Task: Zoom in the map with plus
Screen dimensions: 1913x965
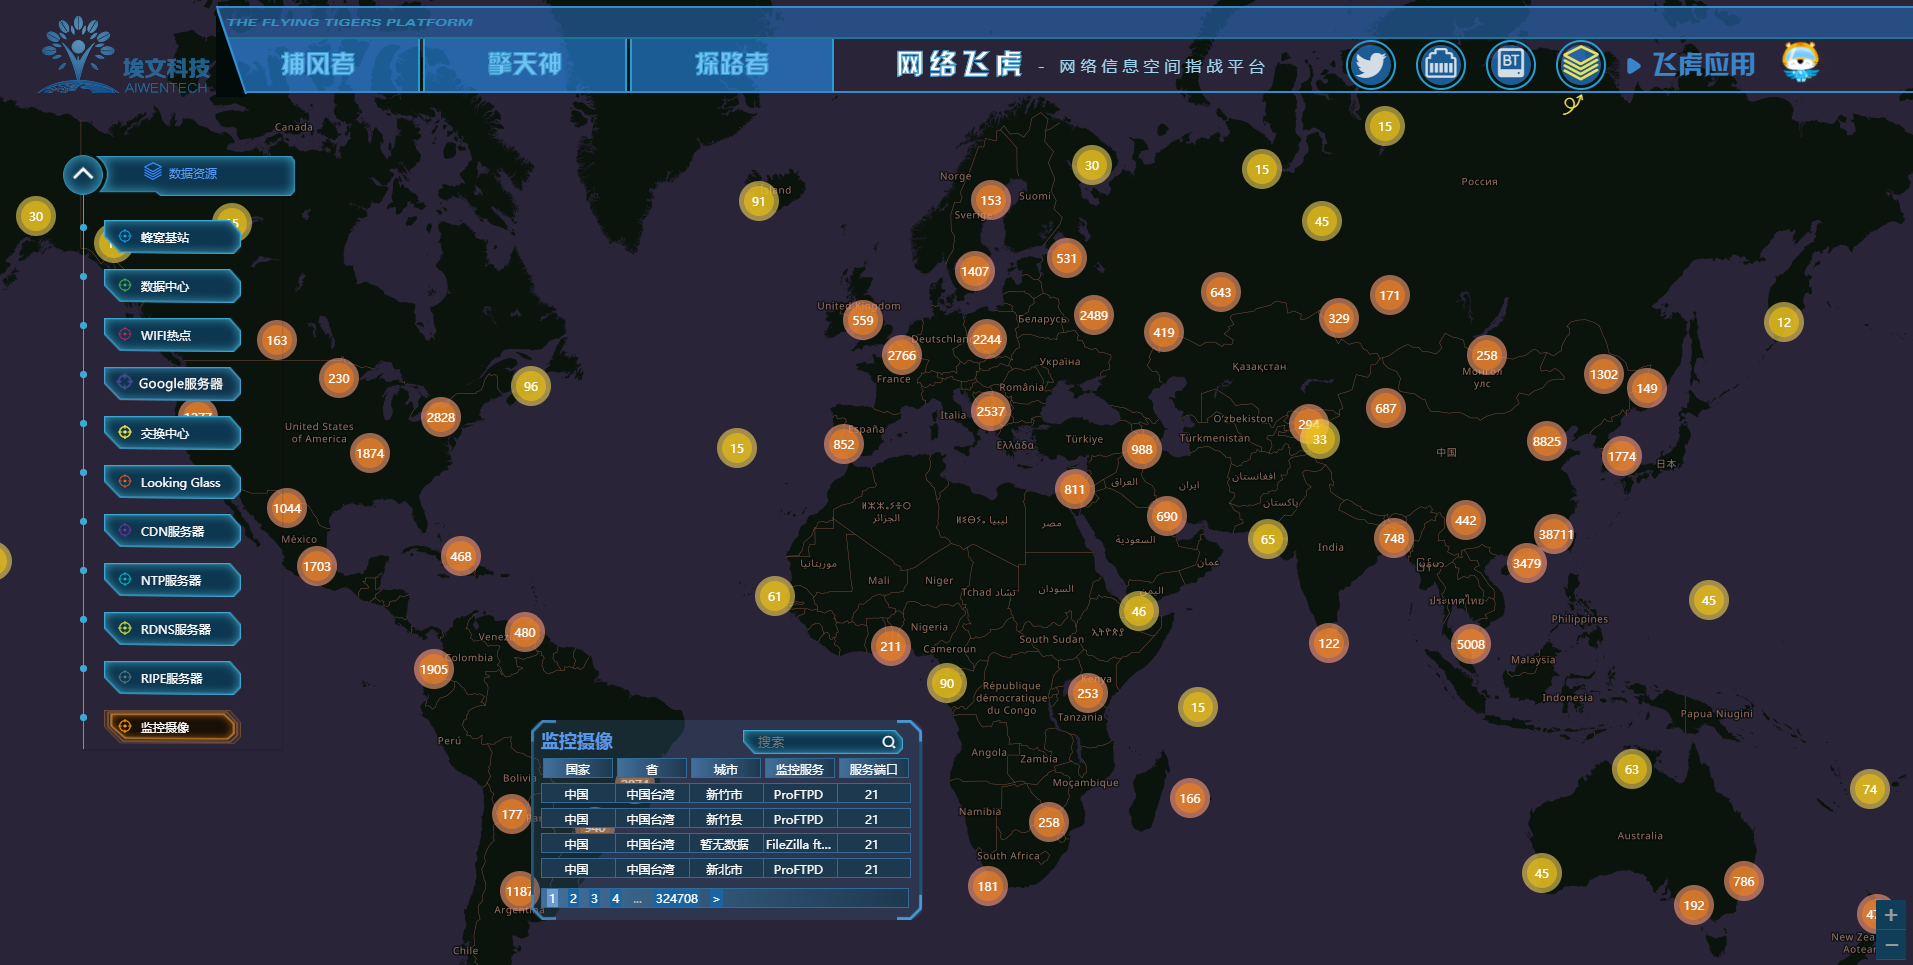Action: point(1890,915)
